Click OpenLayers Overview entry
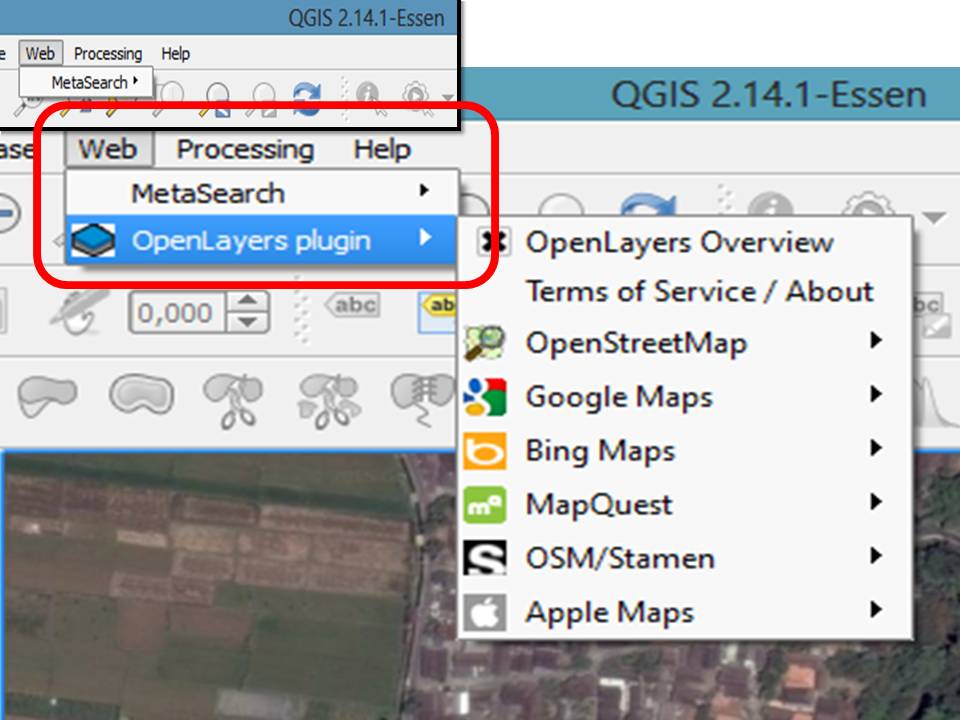The height and width of the screenshot is (720, 960). click(680, 241)
